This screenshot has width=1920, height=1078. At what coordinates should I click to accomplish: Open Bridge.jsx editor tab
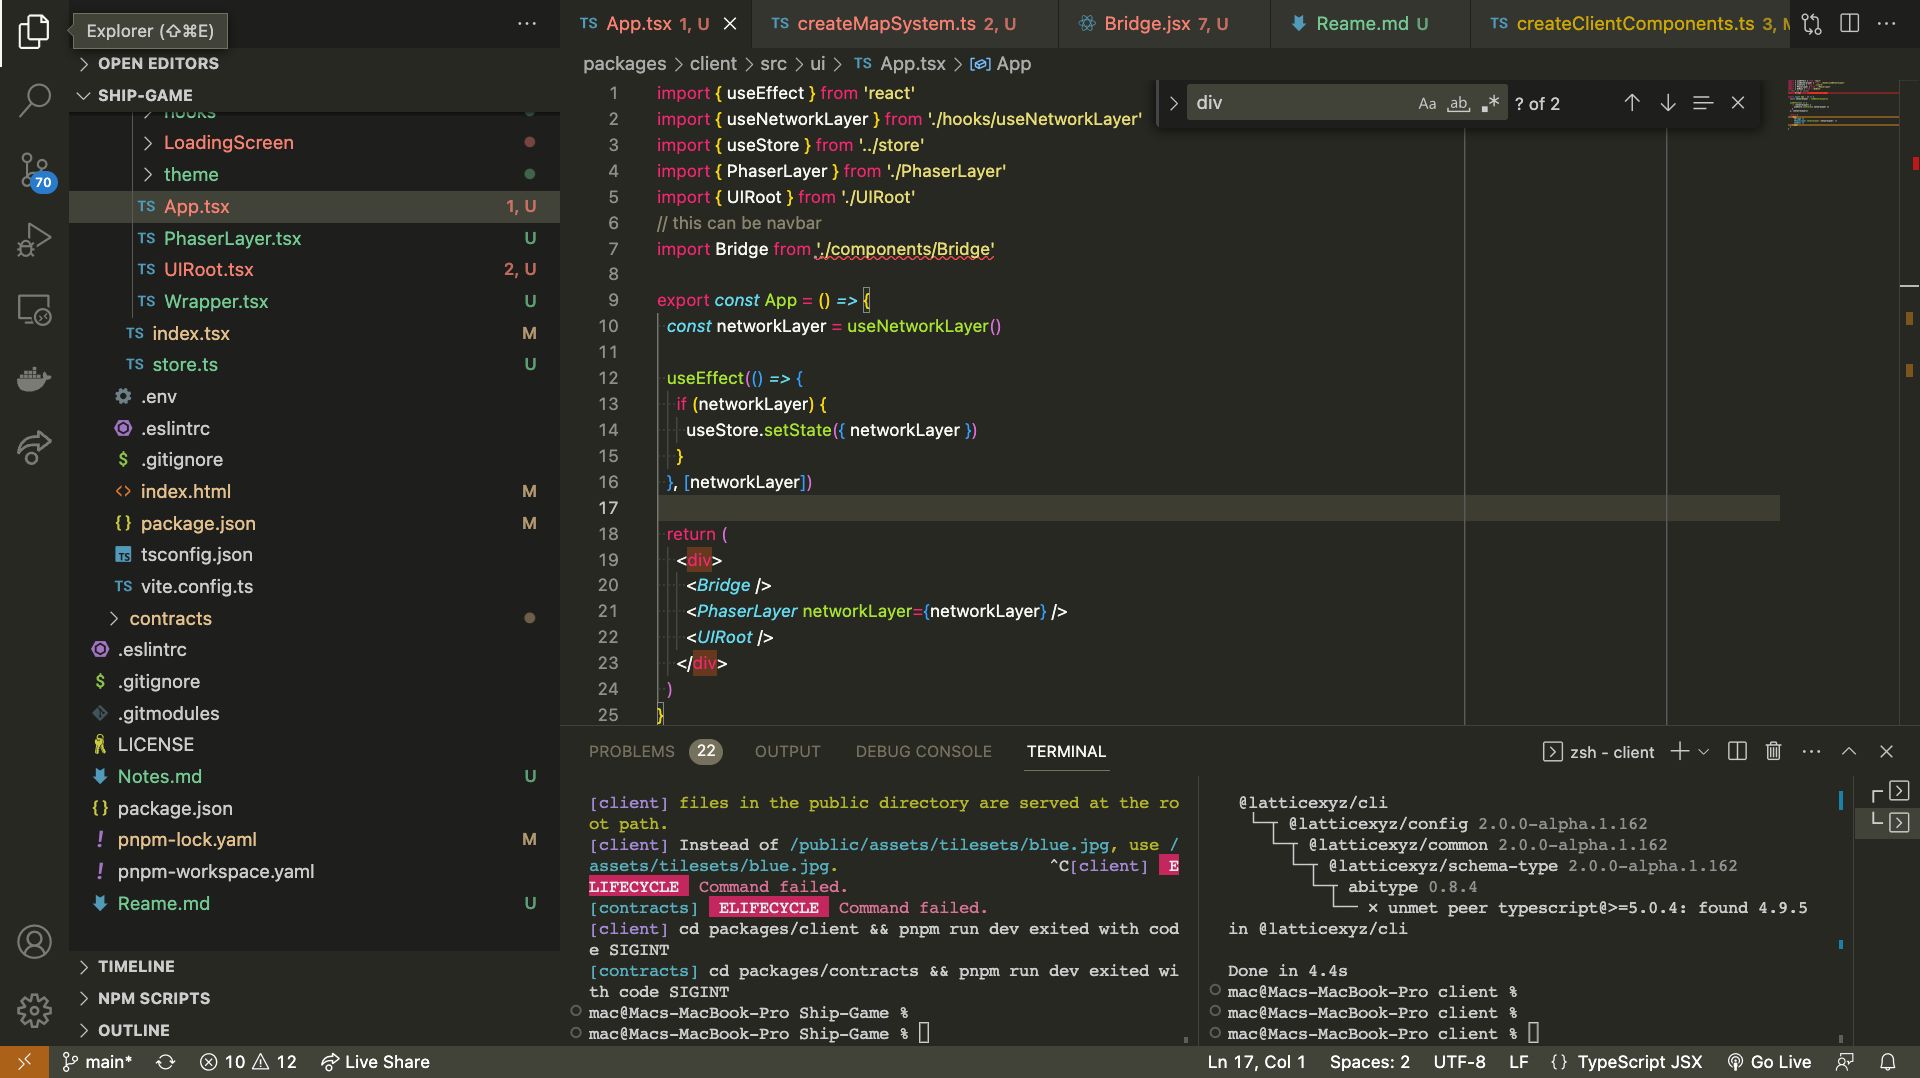(1165, 24)
